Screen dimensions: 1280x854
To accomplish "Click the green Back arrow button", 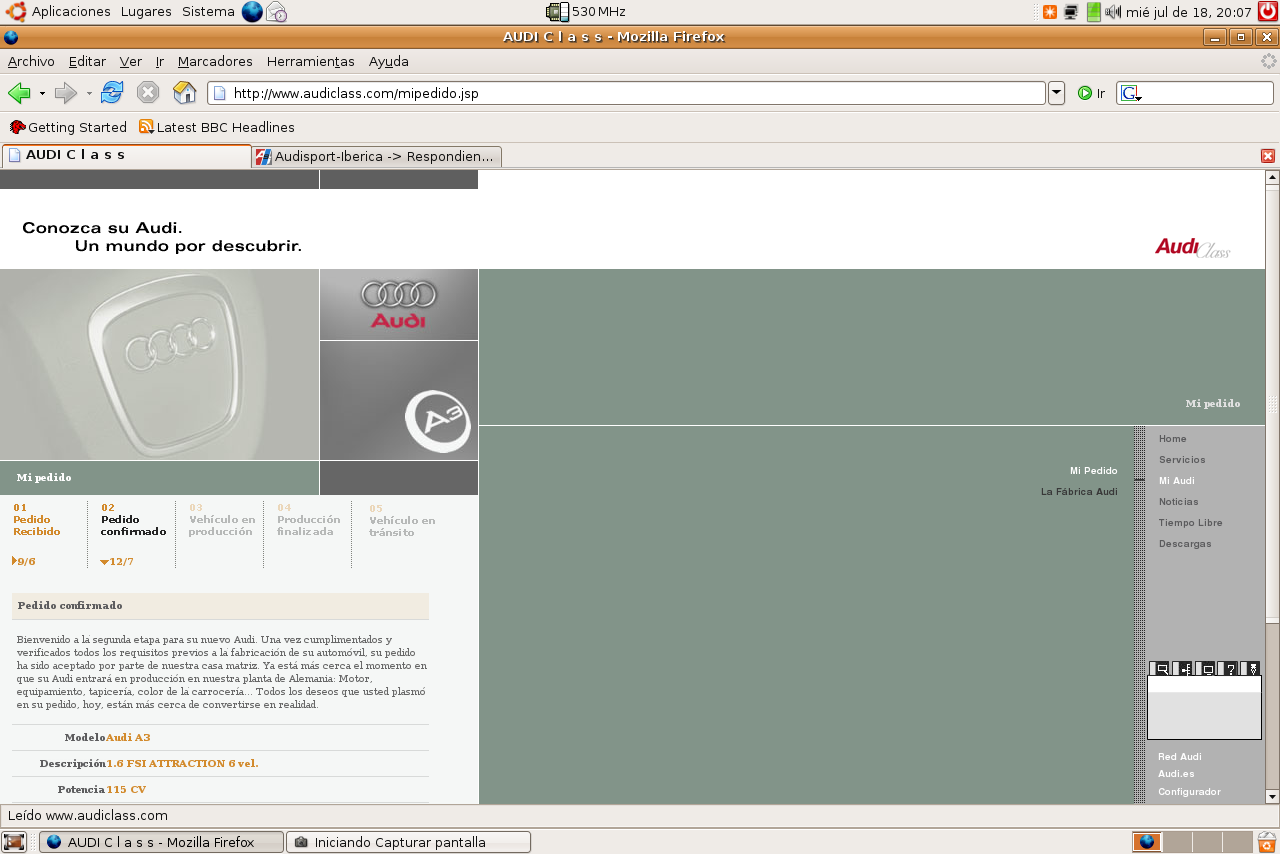I will click(x=19, y=93).
